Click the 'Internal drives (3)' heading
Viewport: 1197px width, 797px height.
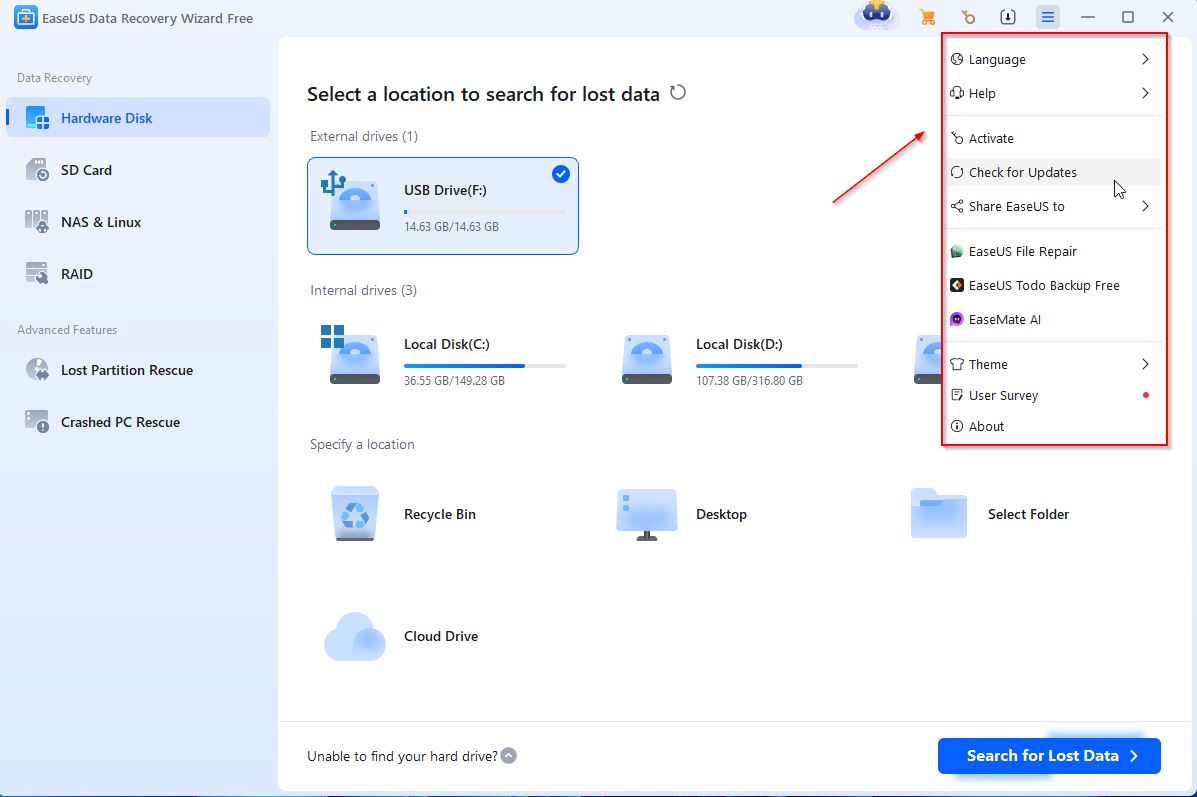[x=363, y=290]
